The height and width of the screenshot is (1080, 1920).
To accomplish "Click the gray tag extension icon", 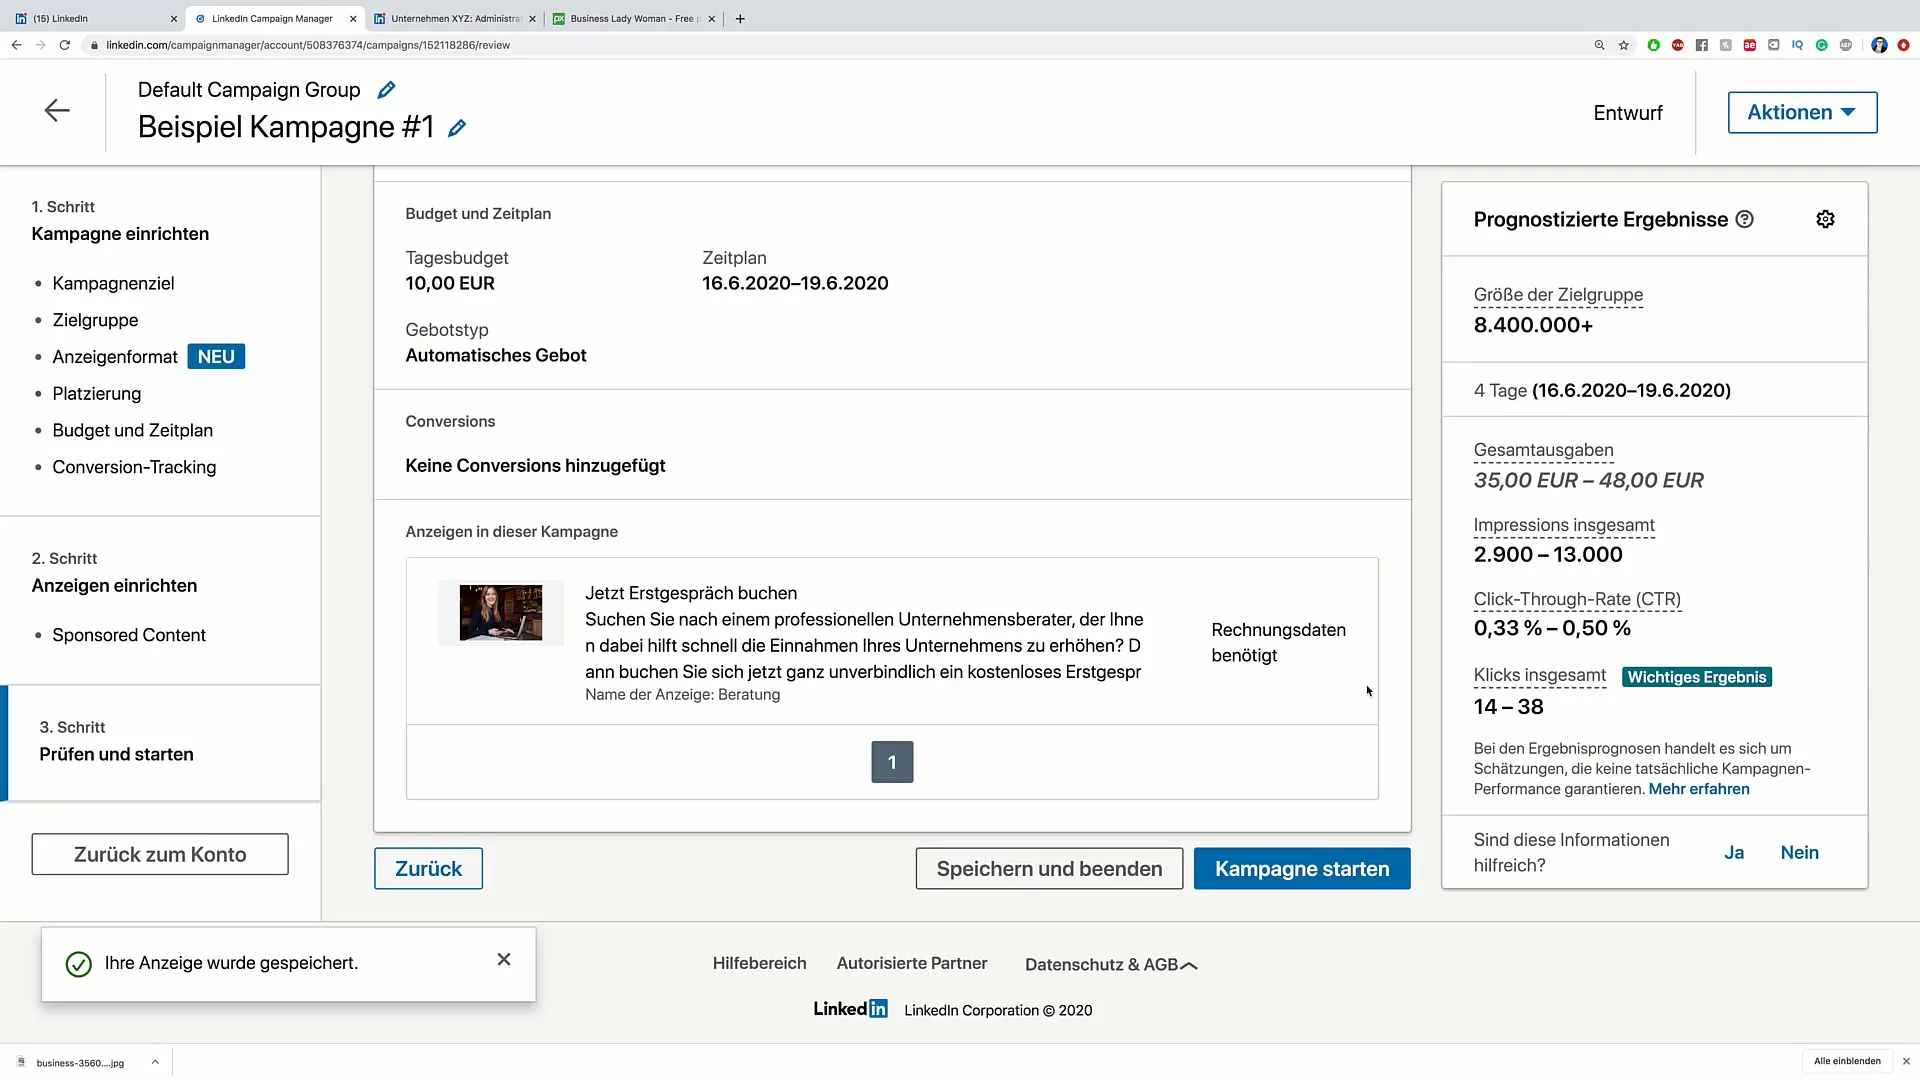I will (1774, 45).
